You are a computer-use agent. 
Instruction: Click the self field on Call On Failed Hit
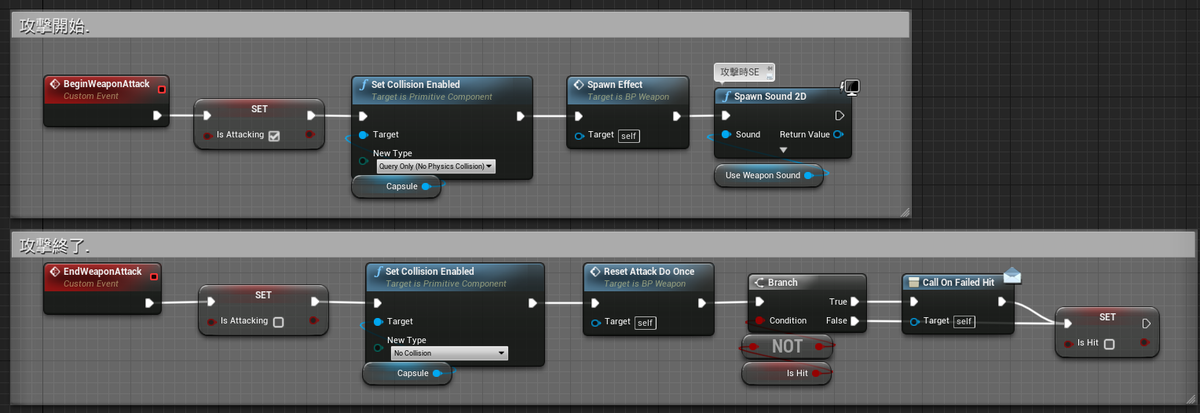coord(964,321)
